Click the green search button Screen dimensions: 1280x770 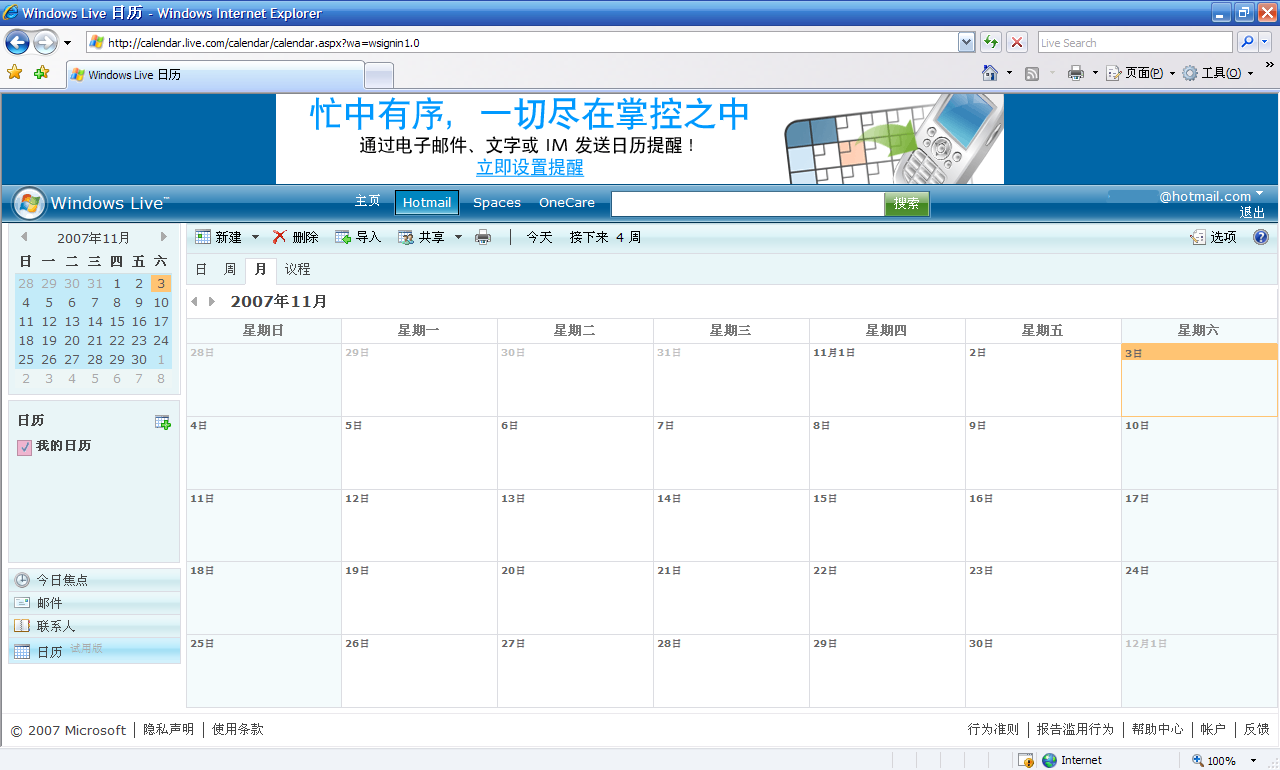tap(906, 204)
